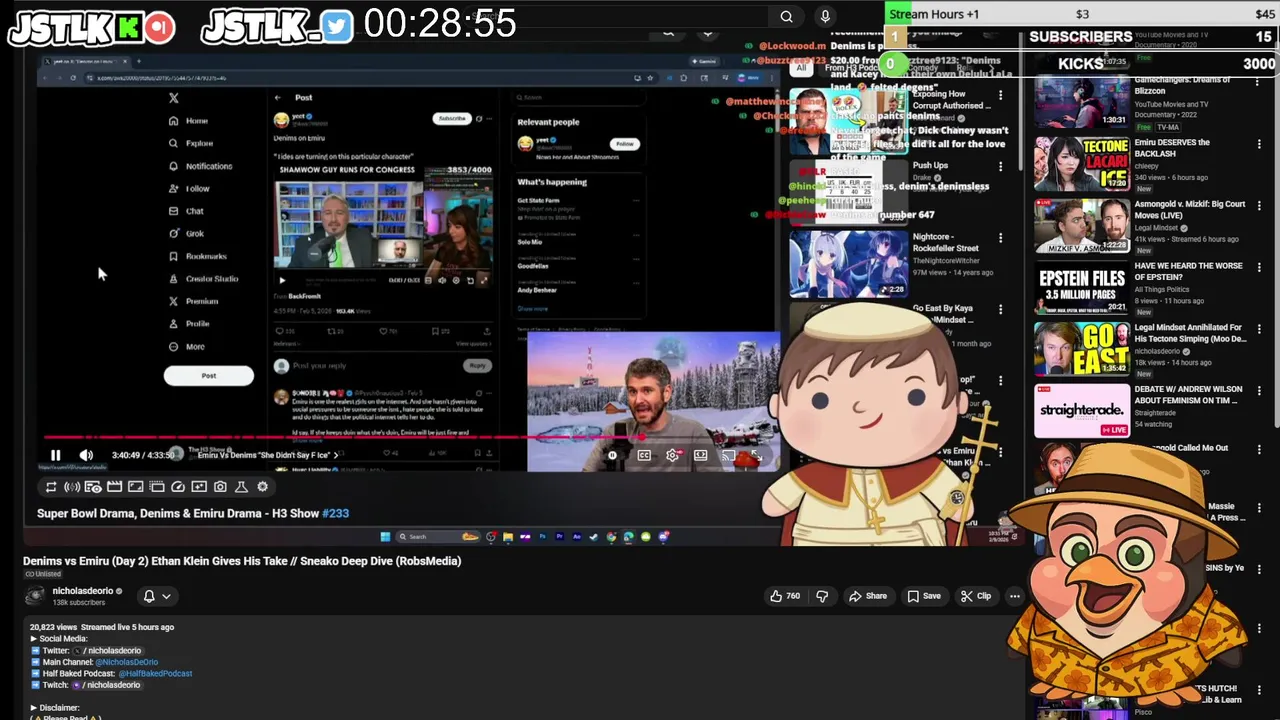Image resolution: width=1280 pixels, height=720 pixels.
Task: Click Subscribe on yeet's post
Action: tap(451, 118)
